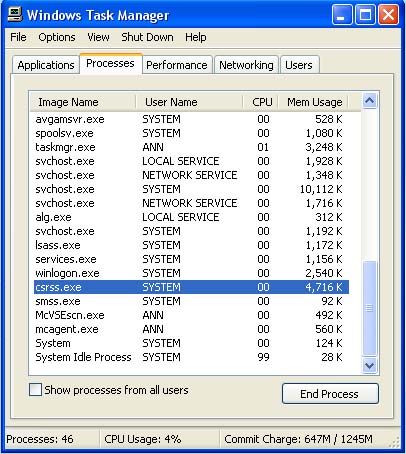The height and width of the screenshot is (454, 406).
Task: Sort processes by Image Name column
Action: tap(83, 102)
